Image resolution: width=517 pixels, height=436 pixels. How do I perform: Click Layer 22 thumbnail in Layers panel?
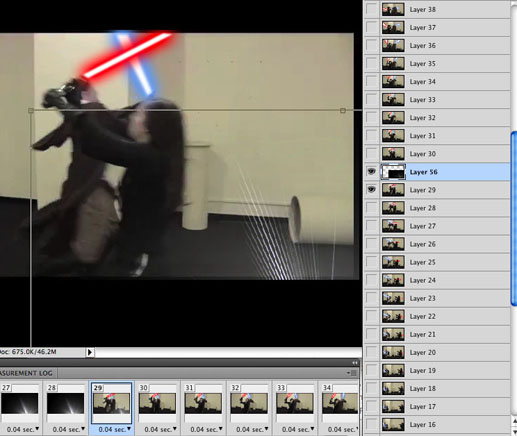[x=393, y=316]
